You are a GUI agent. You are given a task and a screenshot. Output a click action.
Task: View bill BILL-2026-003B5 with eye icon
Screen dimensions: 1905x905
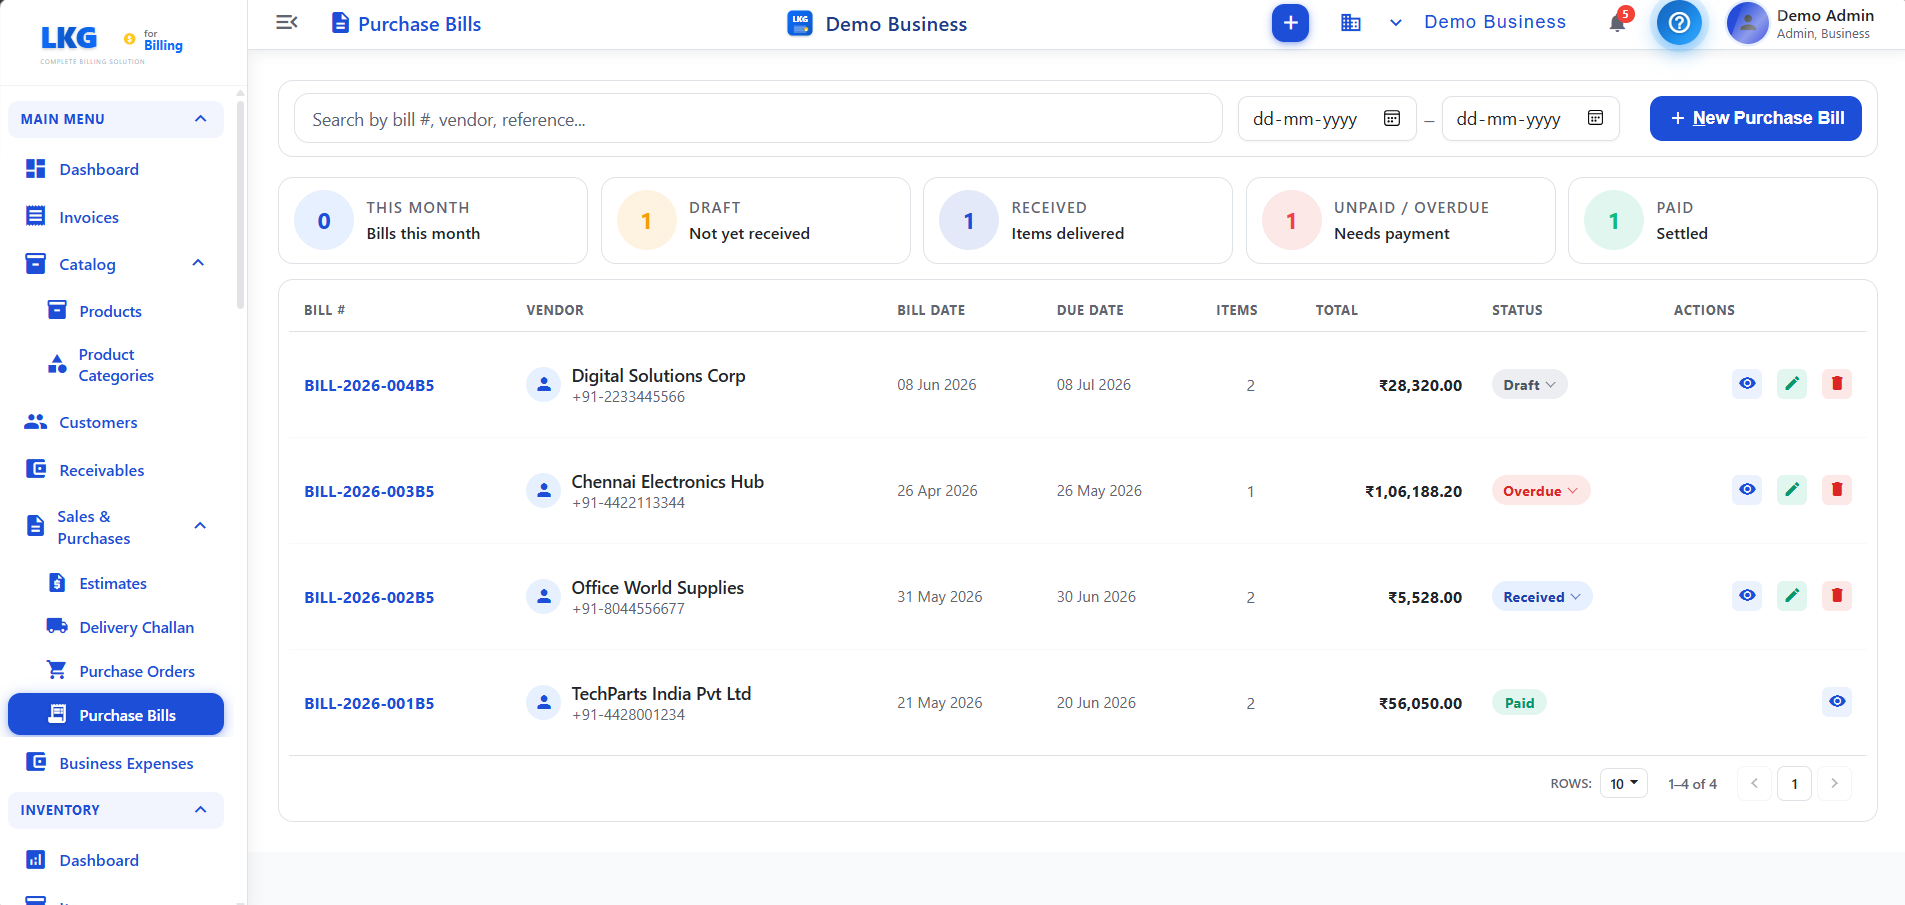point(1747,490)
